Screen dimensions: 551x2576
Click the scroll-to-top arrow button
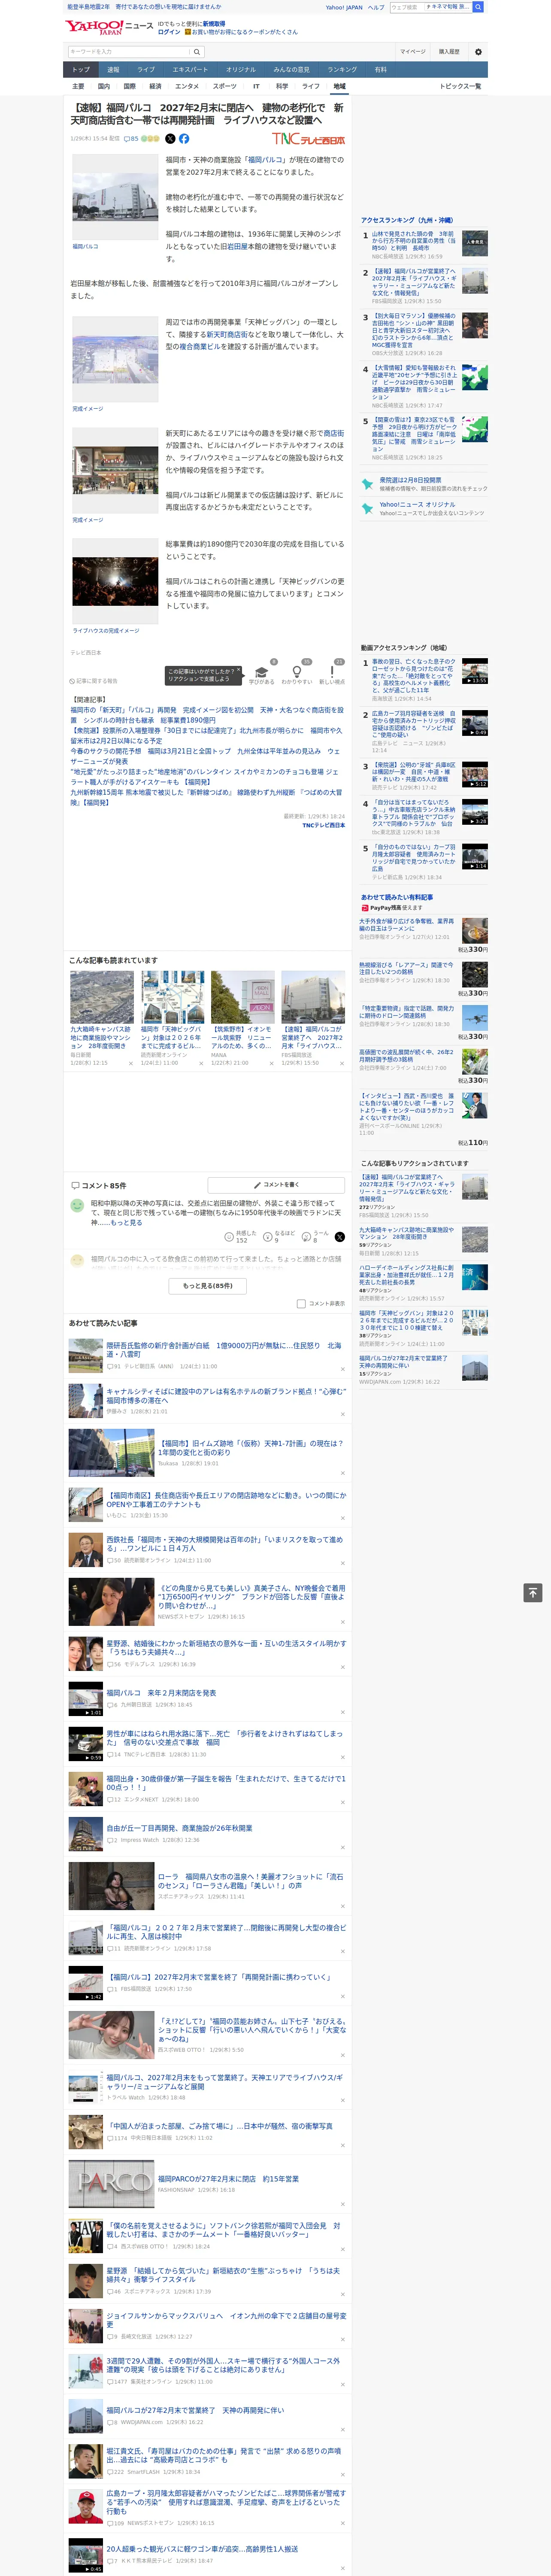pos(533,1593)
